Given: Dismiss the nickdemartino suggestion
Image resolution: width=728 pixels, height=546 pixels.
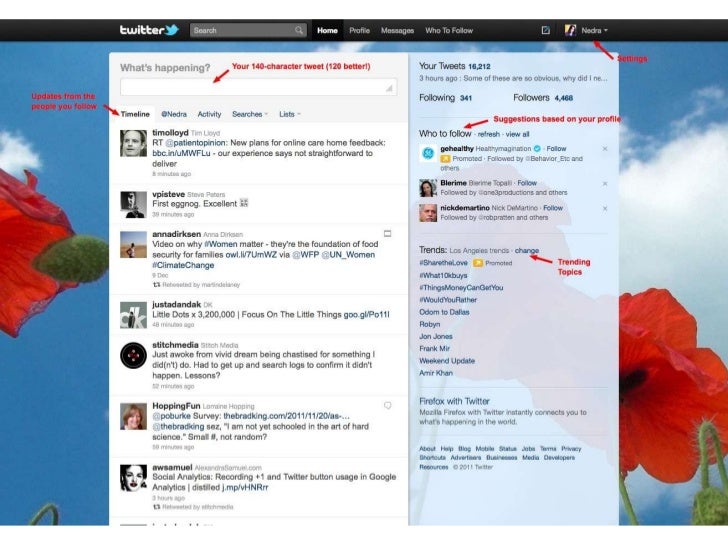Looking at the screenshot, I should 604,209.
